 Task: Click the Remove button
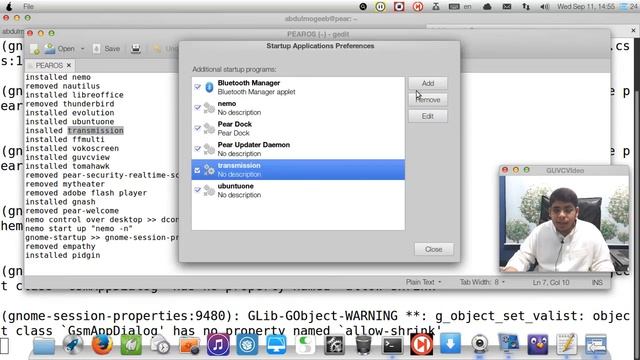[x=428, y=100]
